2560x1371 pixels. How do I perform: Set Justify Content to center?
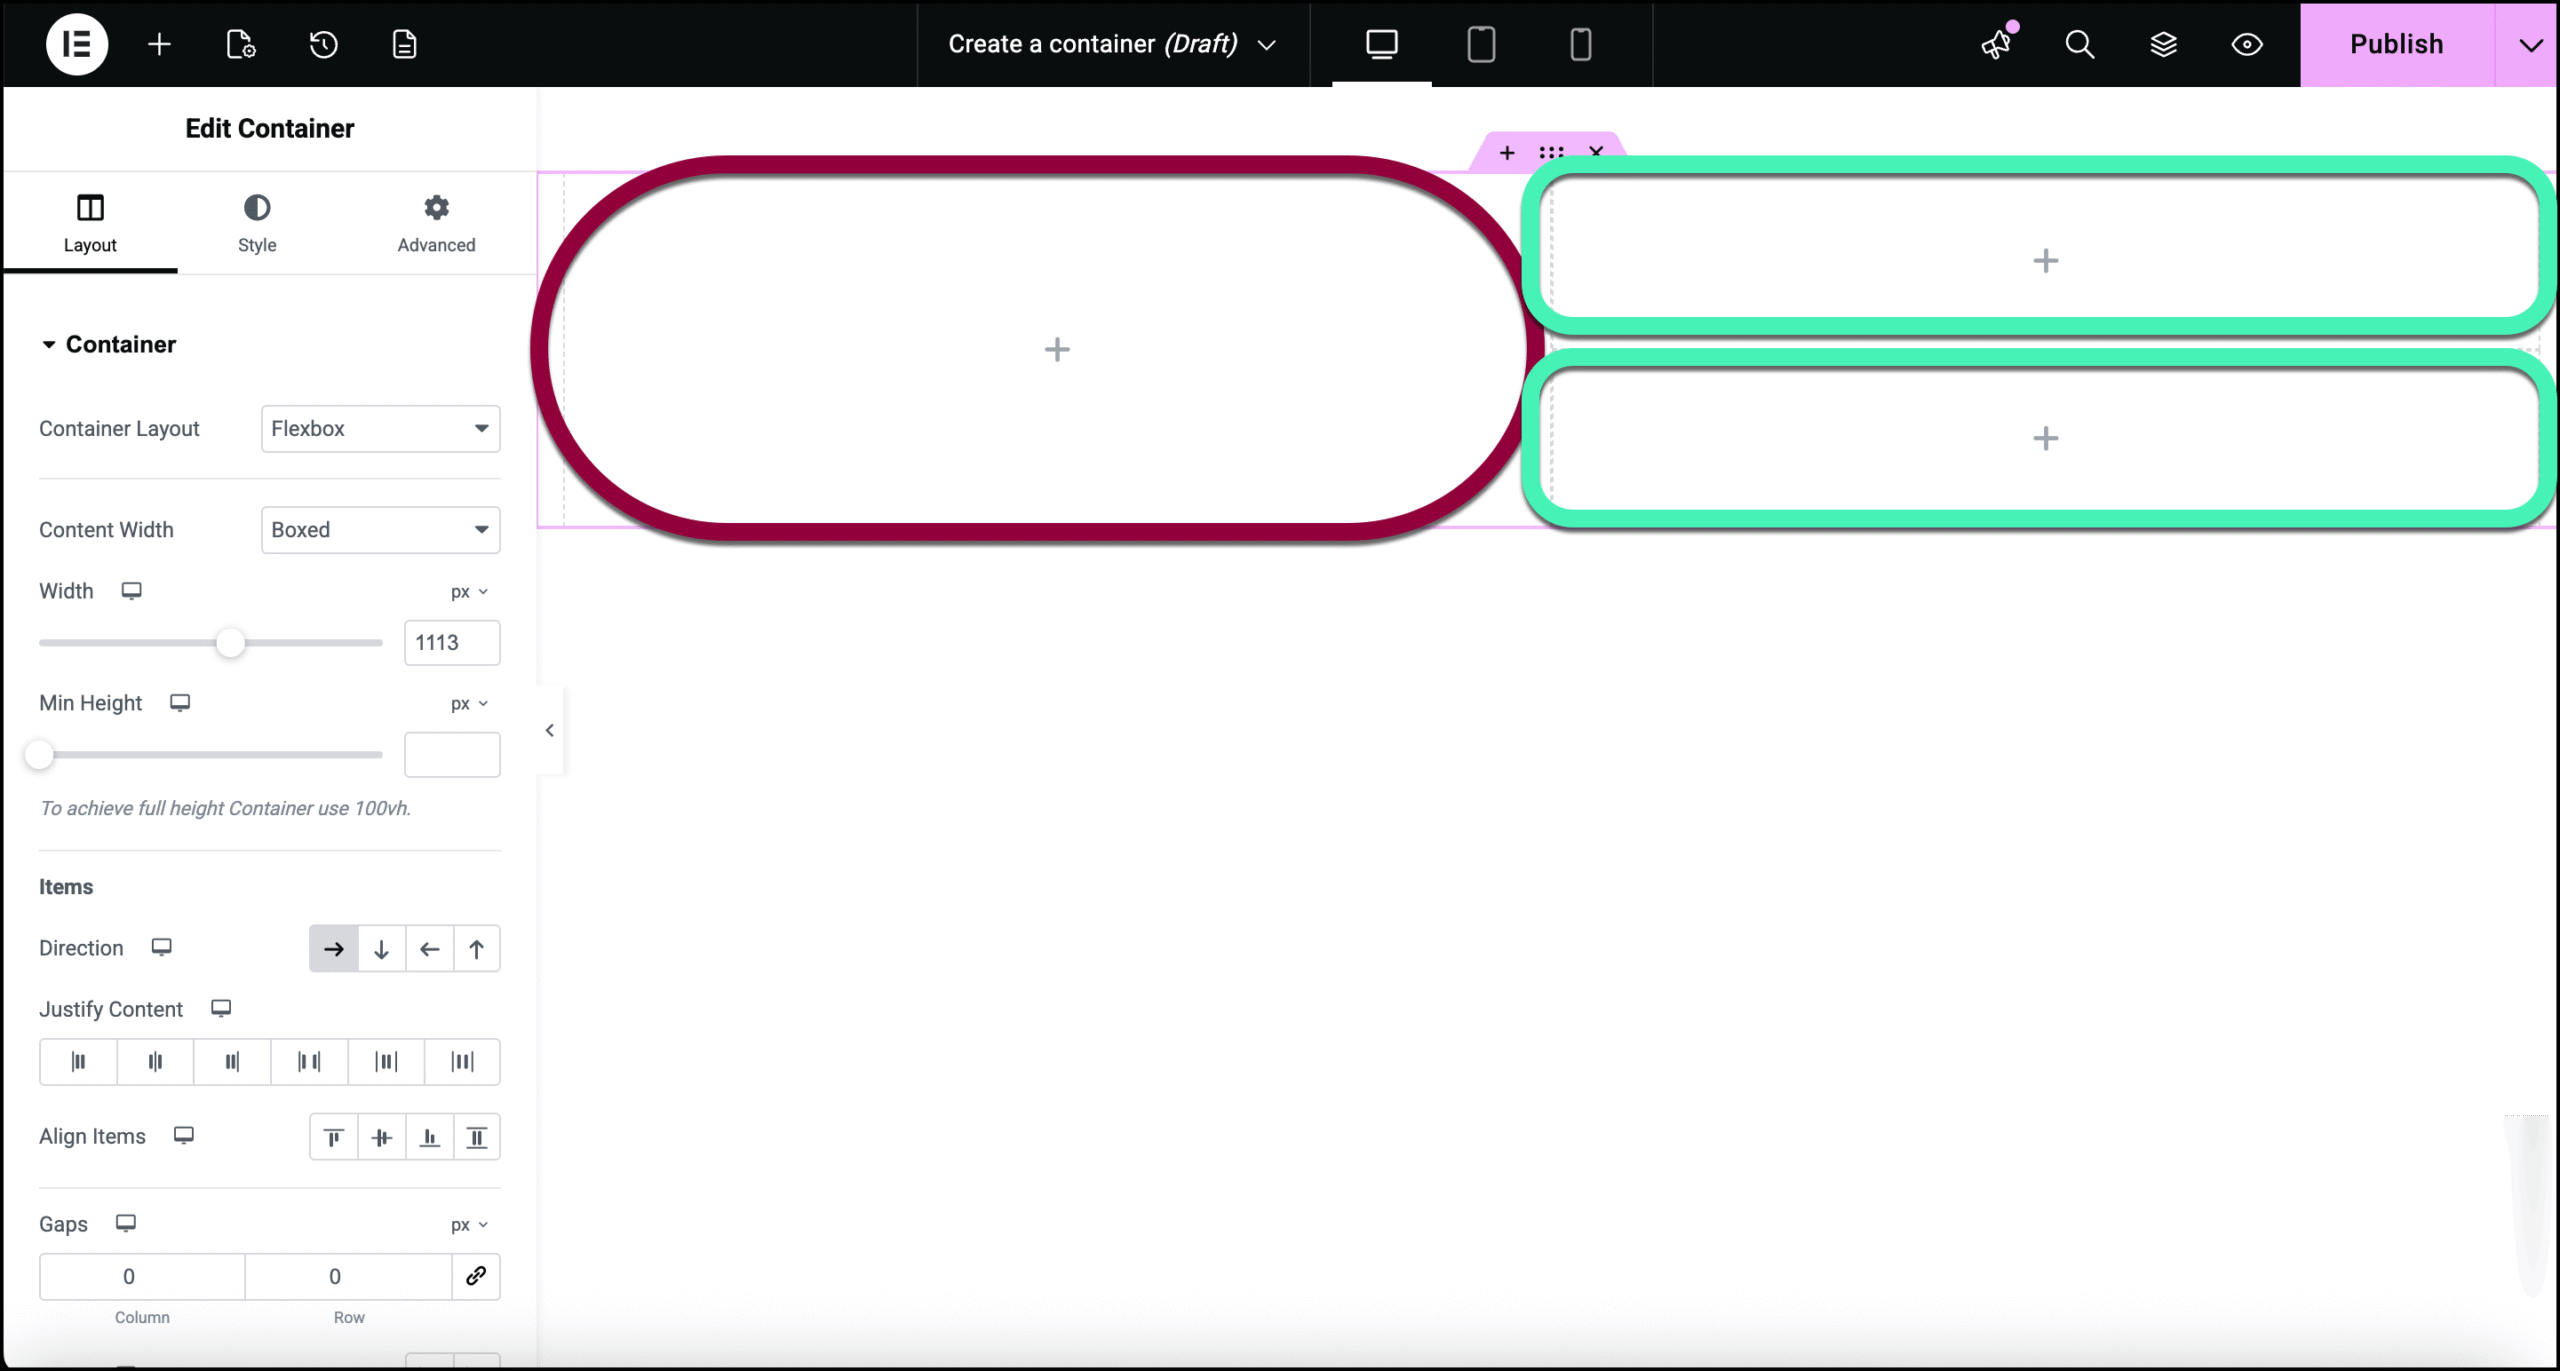pos(155,1062)
